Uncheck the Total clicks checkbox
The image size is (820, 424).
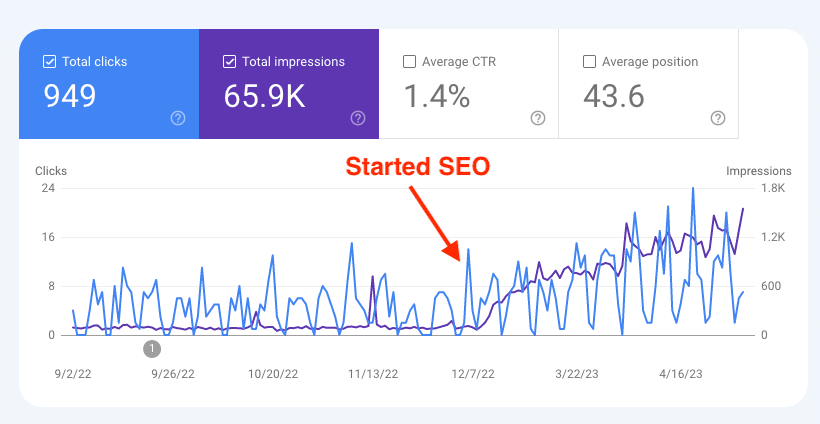pyautogui.click(x=49, y=62)
